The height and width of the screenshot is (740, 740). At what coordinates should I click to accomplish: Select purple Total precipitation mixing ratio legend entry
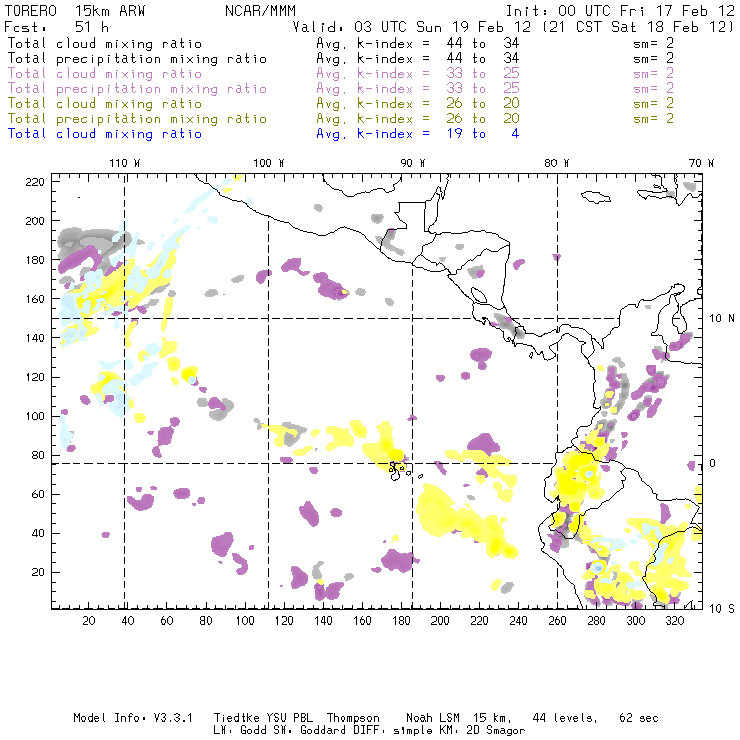pyautogui.click(x=137, y=88)
